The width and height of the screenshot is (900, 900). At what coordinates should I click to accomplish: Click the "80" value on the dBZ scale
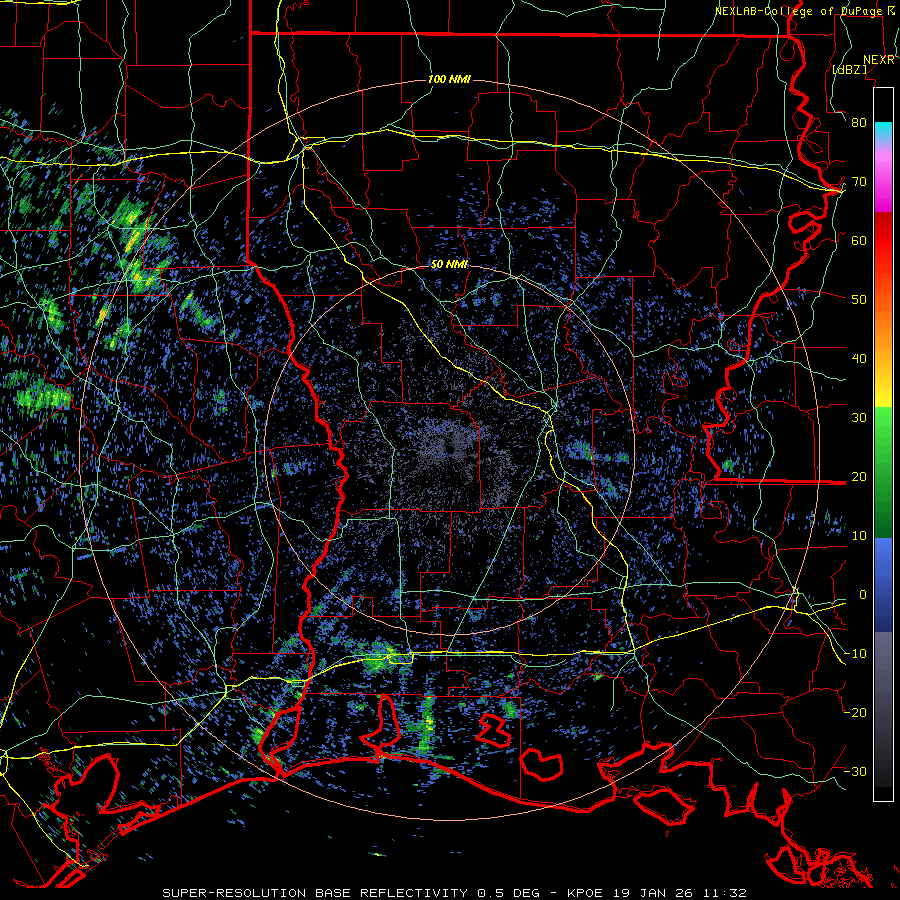tap(859, 123)
